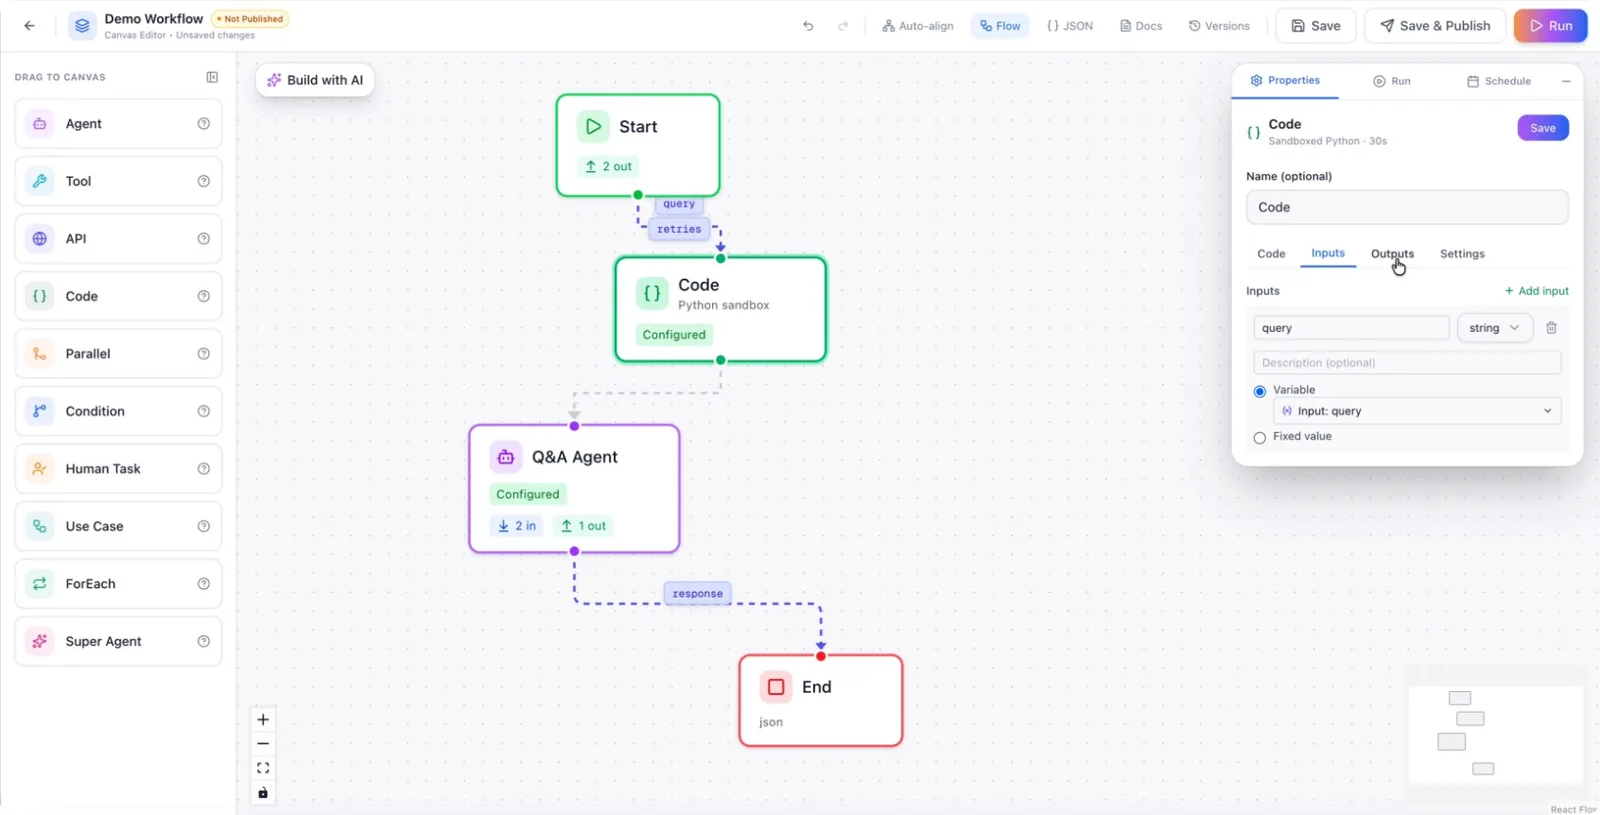1600x815 pixels.
Task: Go back using the left arrow icon
Action: click(29, 26)
